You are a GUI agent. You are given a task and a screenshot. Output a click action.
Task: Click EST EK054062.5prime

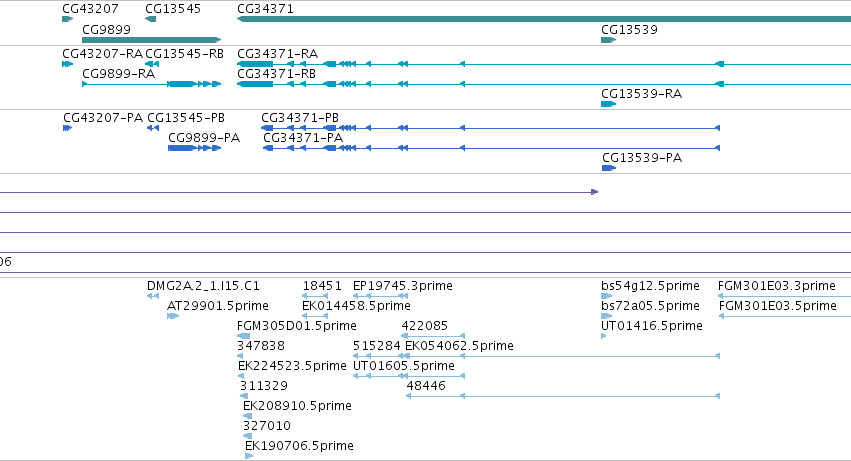pyautogui.click(x=459, y=346)
